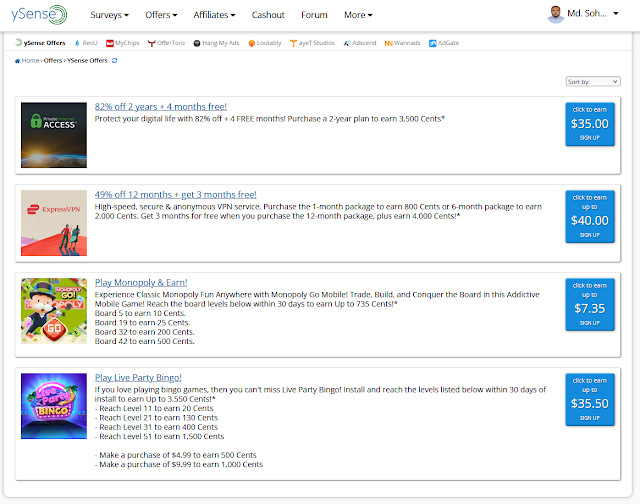Open the 49% off 12 months offer link
The width and height of the screenshot is (640, 504).
pyautogui.click(x=176, y=195)
